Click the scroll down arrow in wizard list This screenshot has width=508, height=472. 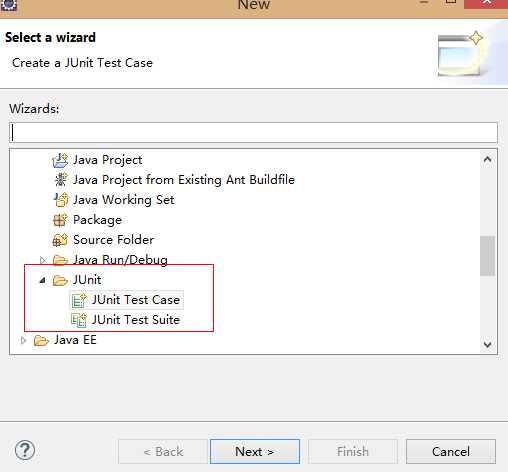coord(487,344)
